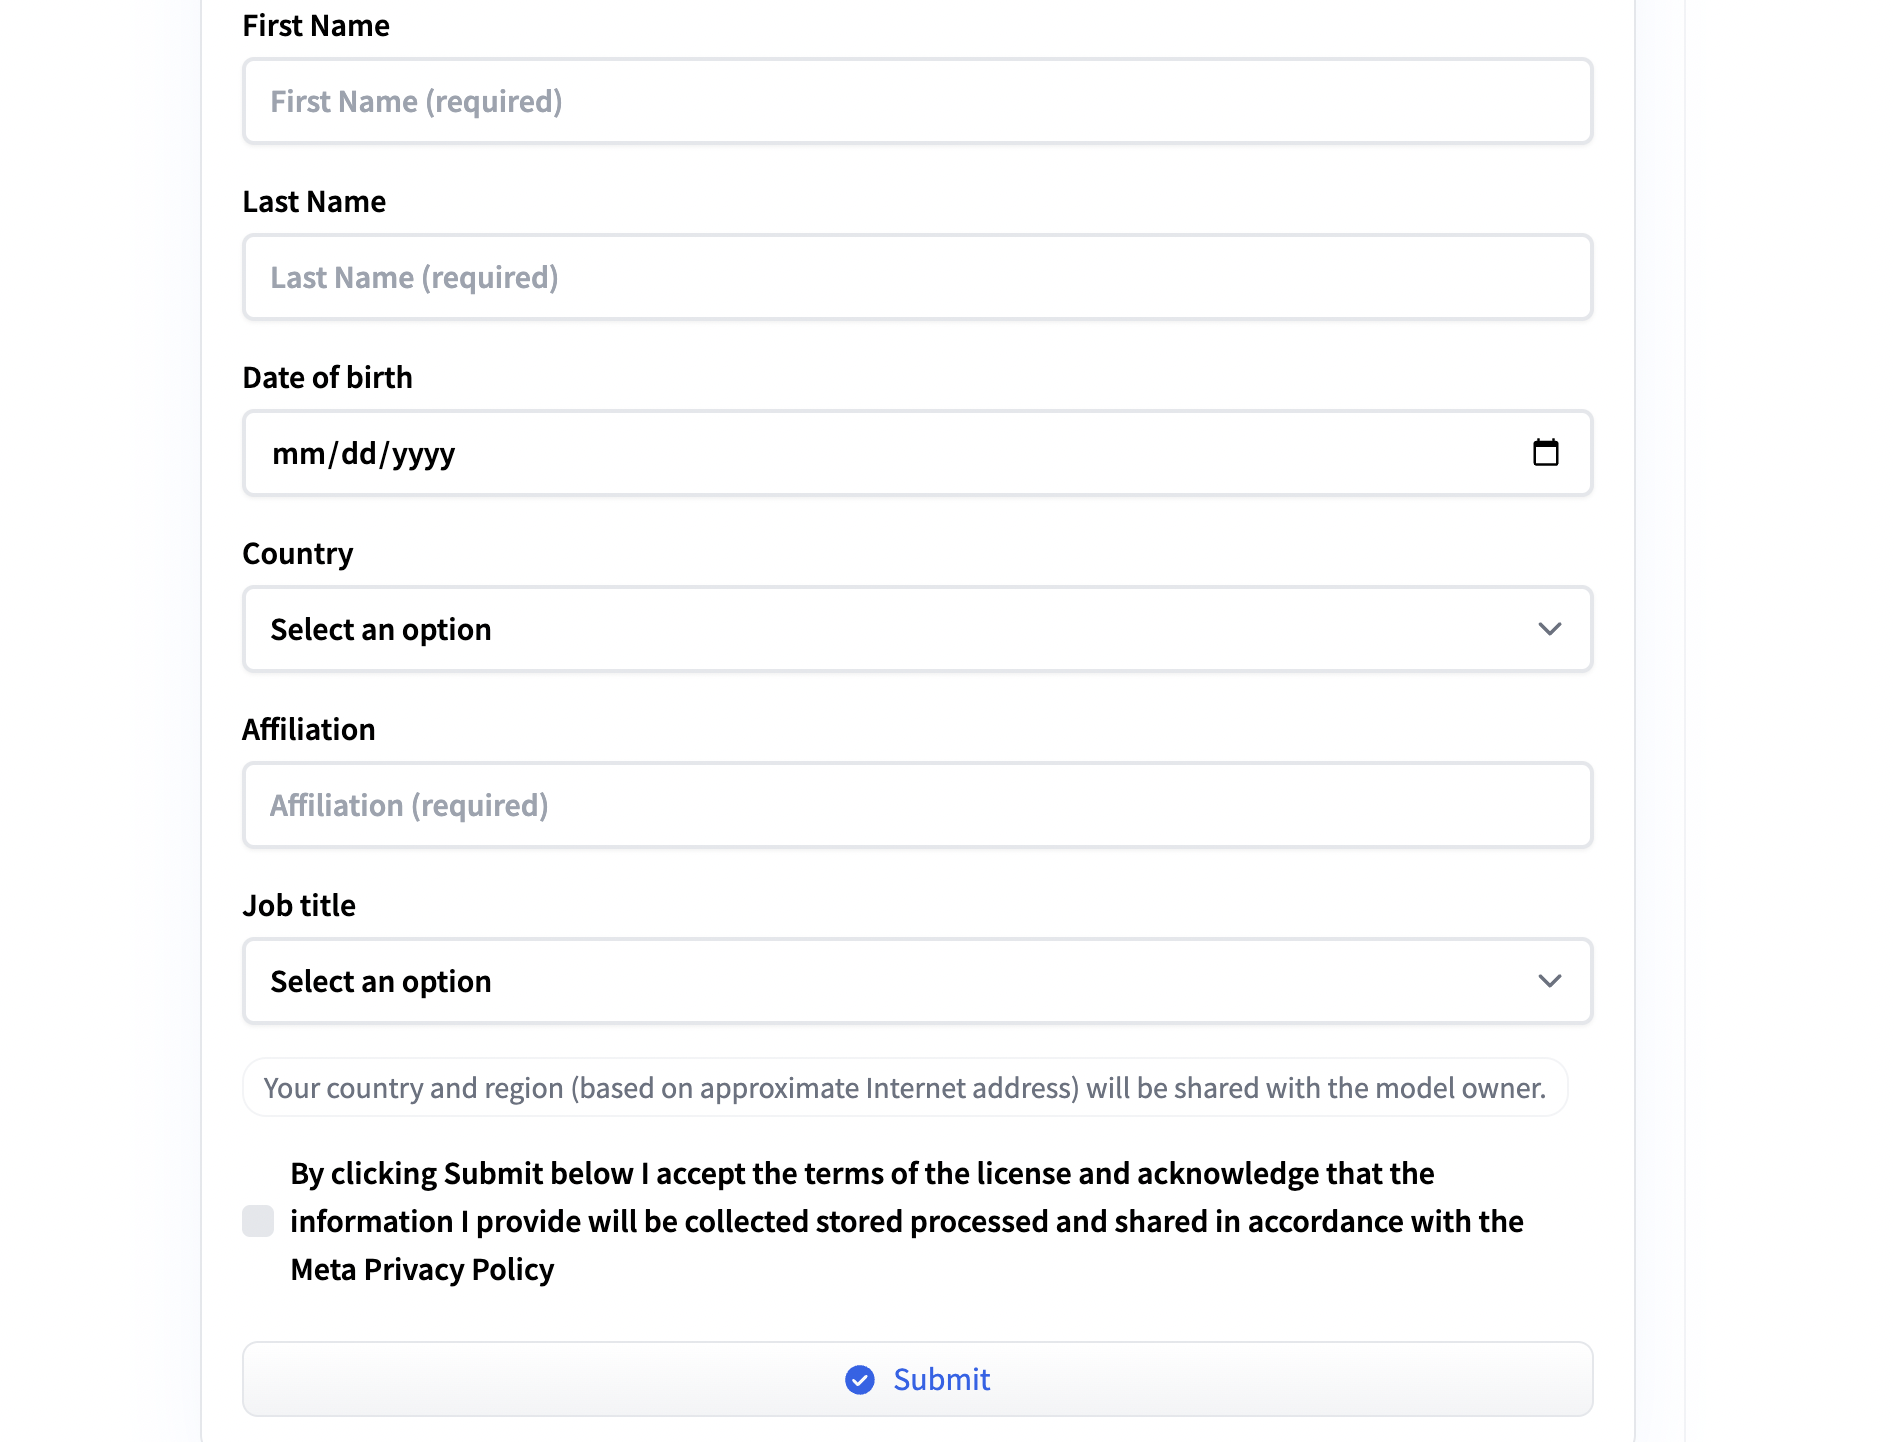Select the 'yyyy' year segment of birth date

(x=424, y=454)
